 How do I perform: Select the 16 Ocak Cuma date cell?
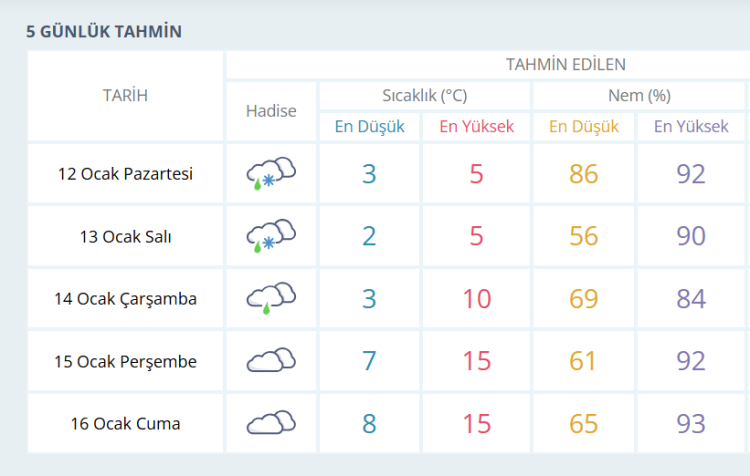click(125, 423)
